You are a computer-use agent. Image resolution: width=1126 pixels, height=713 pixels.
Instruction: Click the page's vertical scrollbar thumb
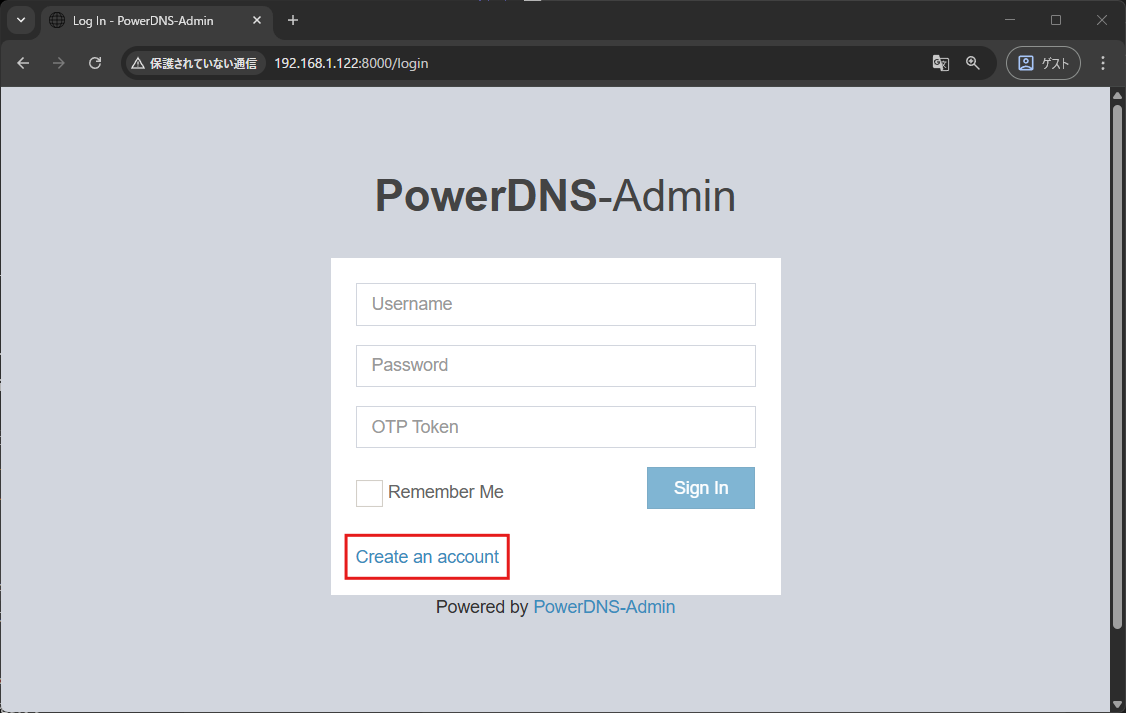pos(1117,367)
